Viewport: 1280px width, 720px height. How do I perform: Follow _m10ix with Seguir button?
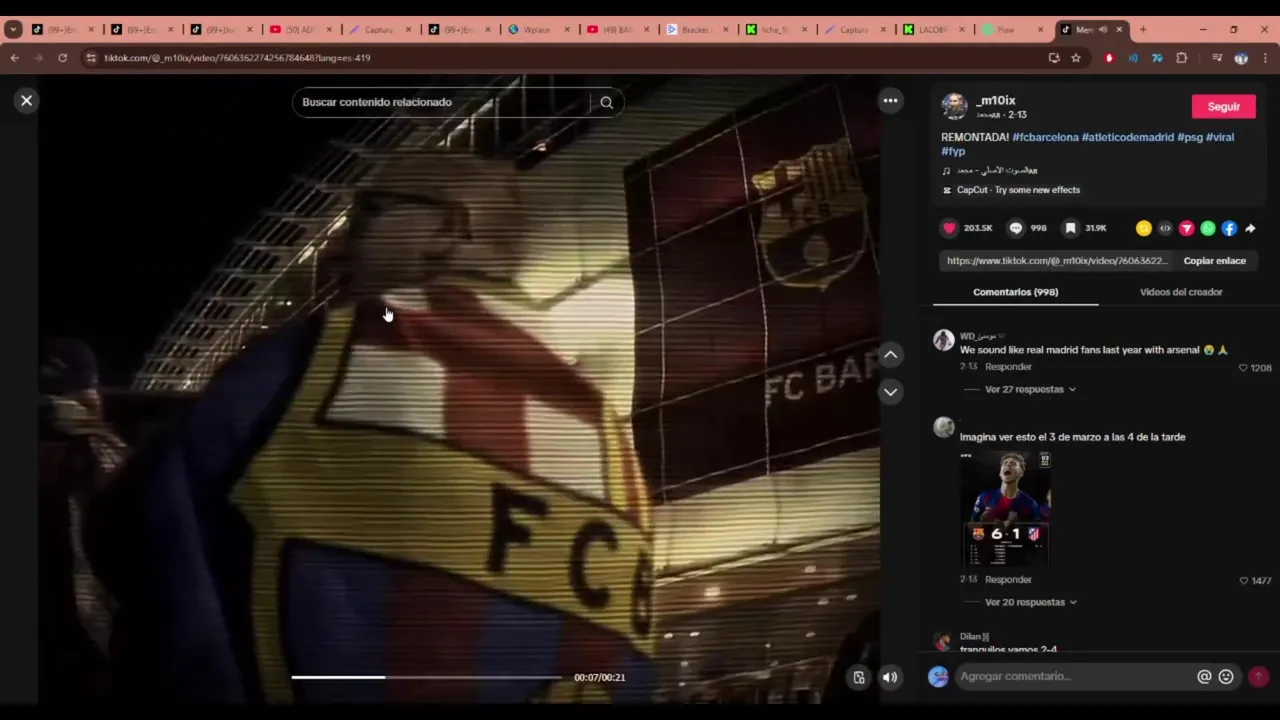[1223, 106]
